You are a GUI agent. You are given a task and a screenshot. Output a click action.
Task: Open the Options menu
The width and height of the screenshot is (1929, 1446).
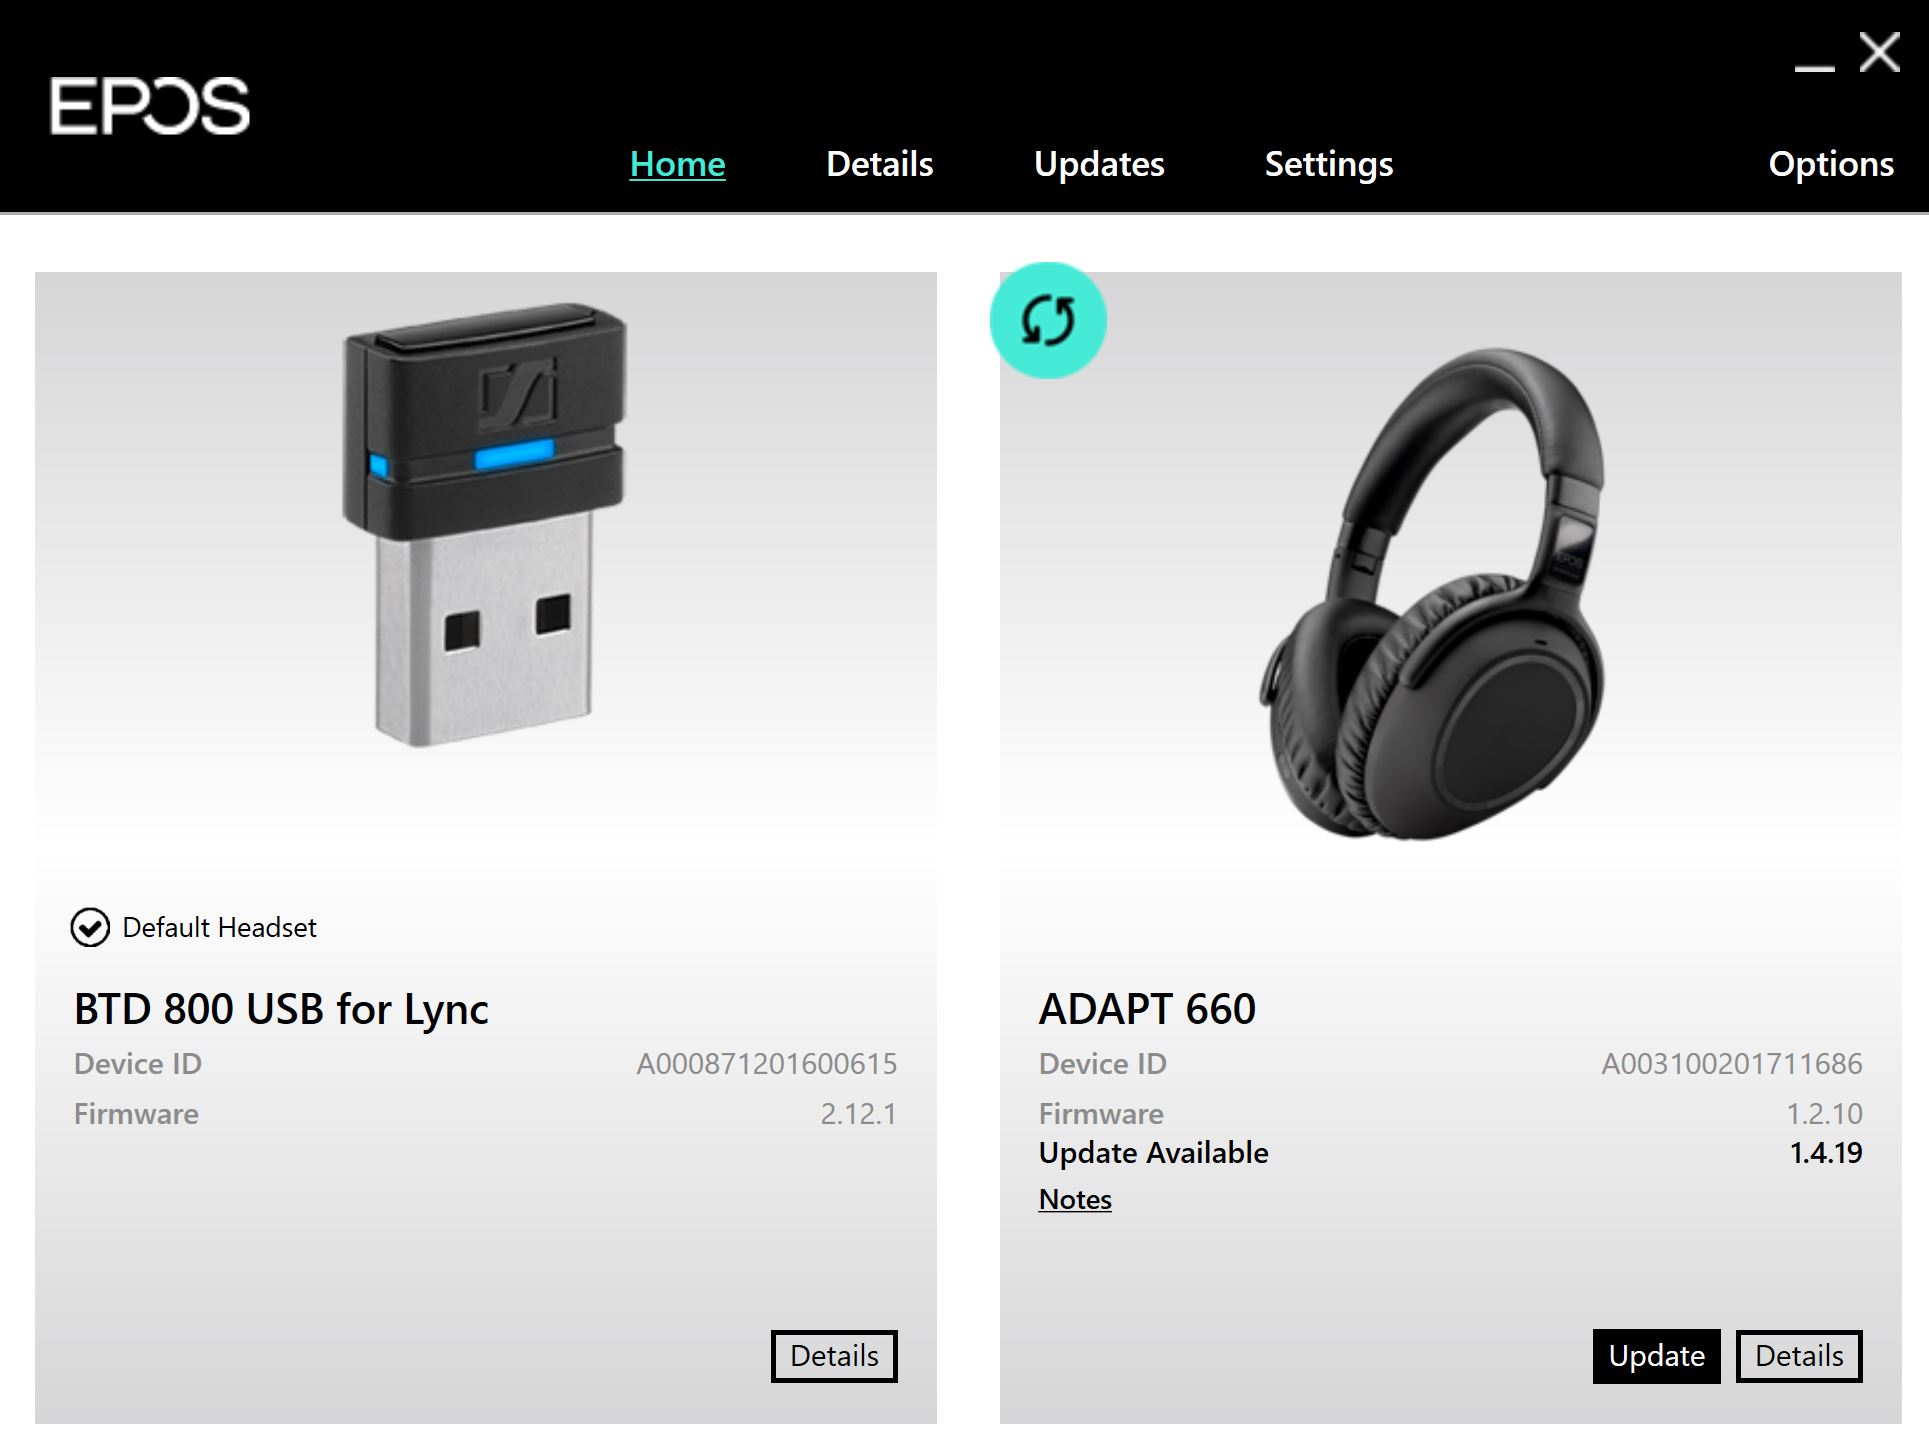(1831, 164)
